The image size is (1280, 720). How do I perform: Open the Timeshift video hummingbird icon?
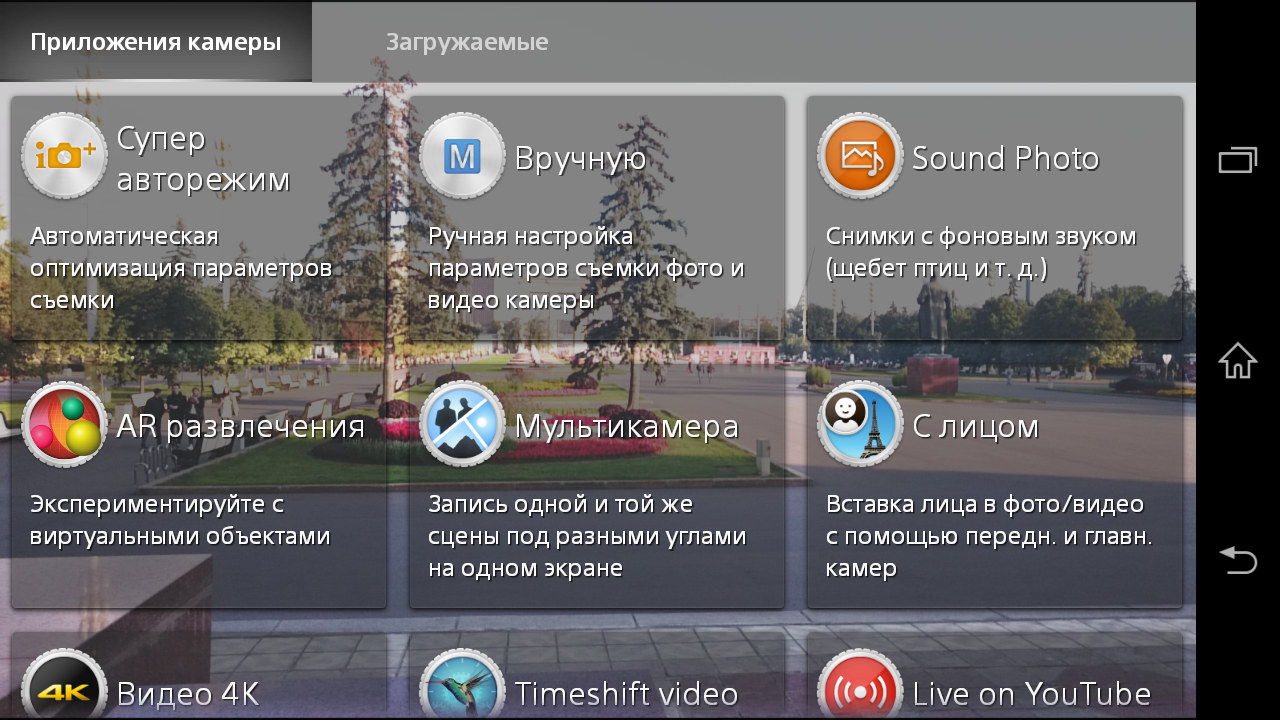462,688
